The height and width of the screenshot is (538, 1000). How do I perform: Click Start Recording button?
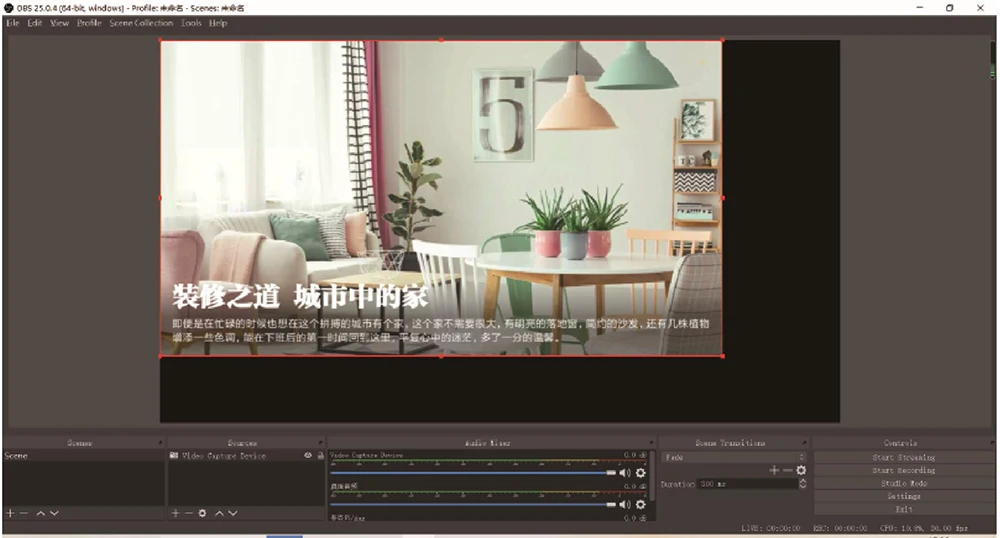tap(903, 470)
